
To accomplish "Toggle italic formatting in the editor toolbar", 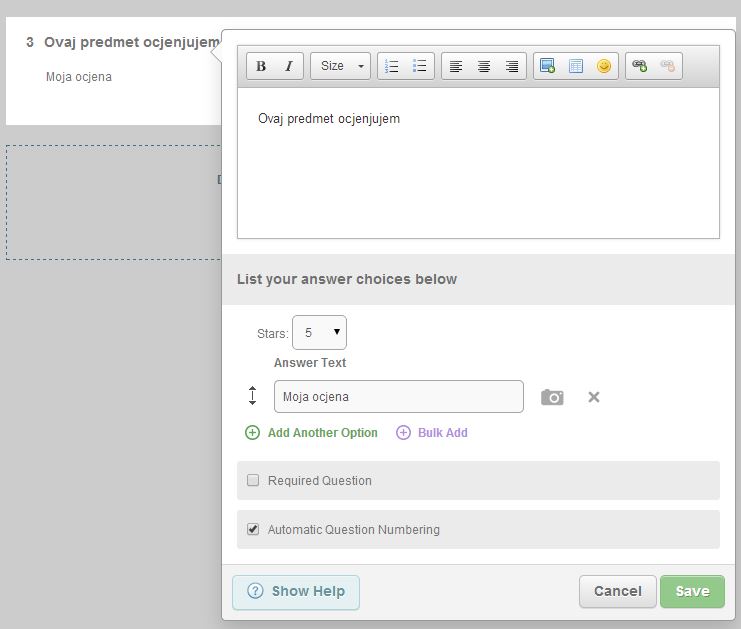I will tap(288, 66).
